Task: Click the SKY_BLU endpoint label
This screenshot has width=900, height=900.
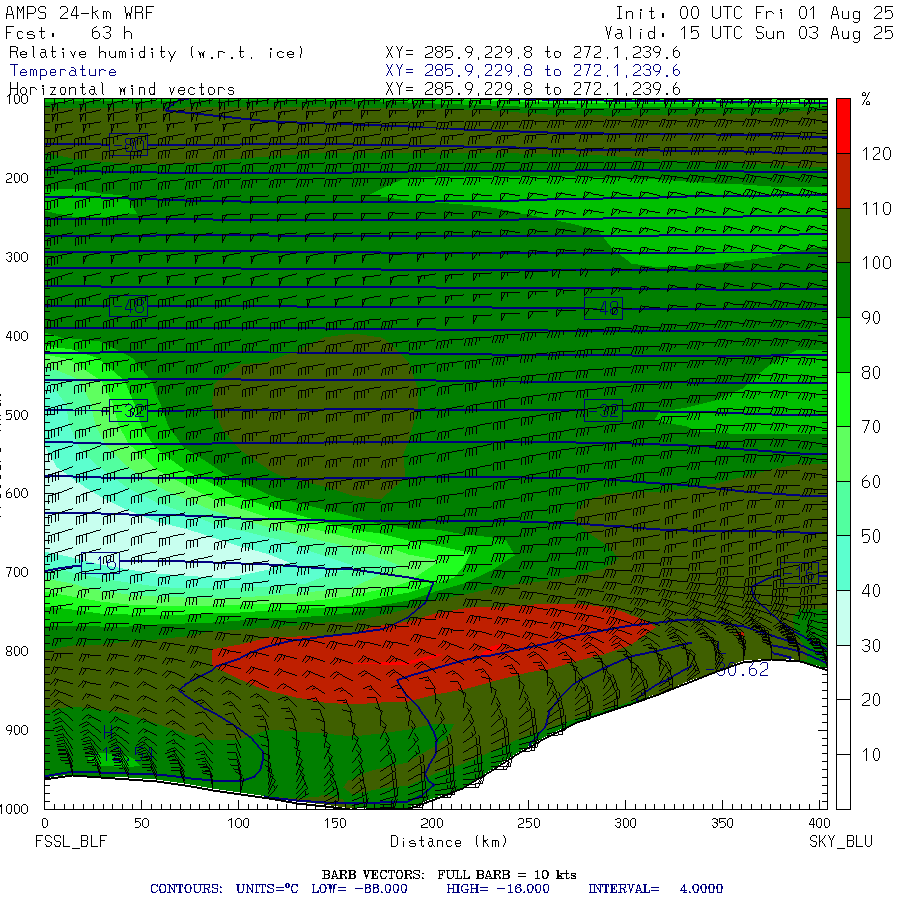Action: pyautogui.click(x=840, y=842)
